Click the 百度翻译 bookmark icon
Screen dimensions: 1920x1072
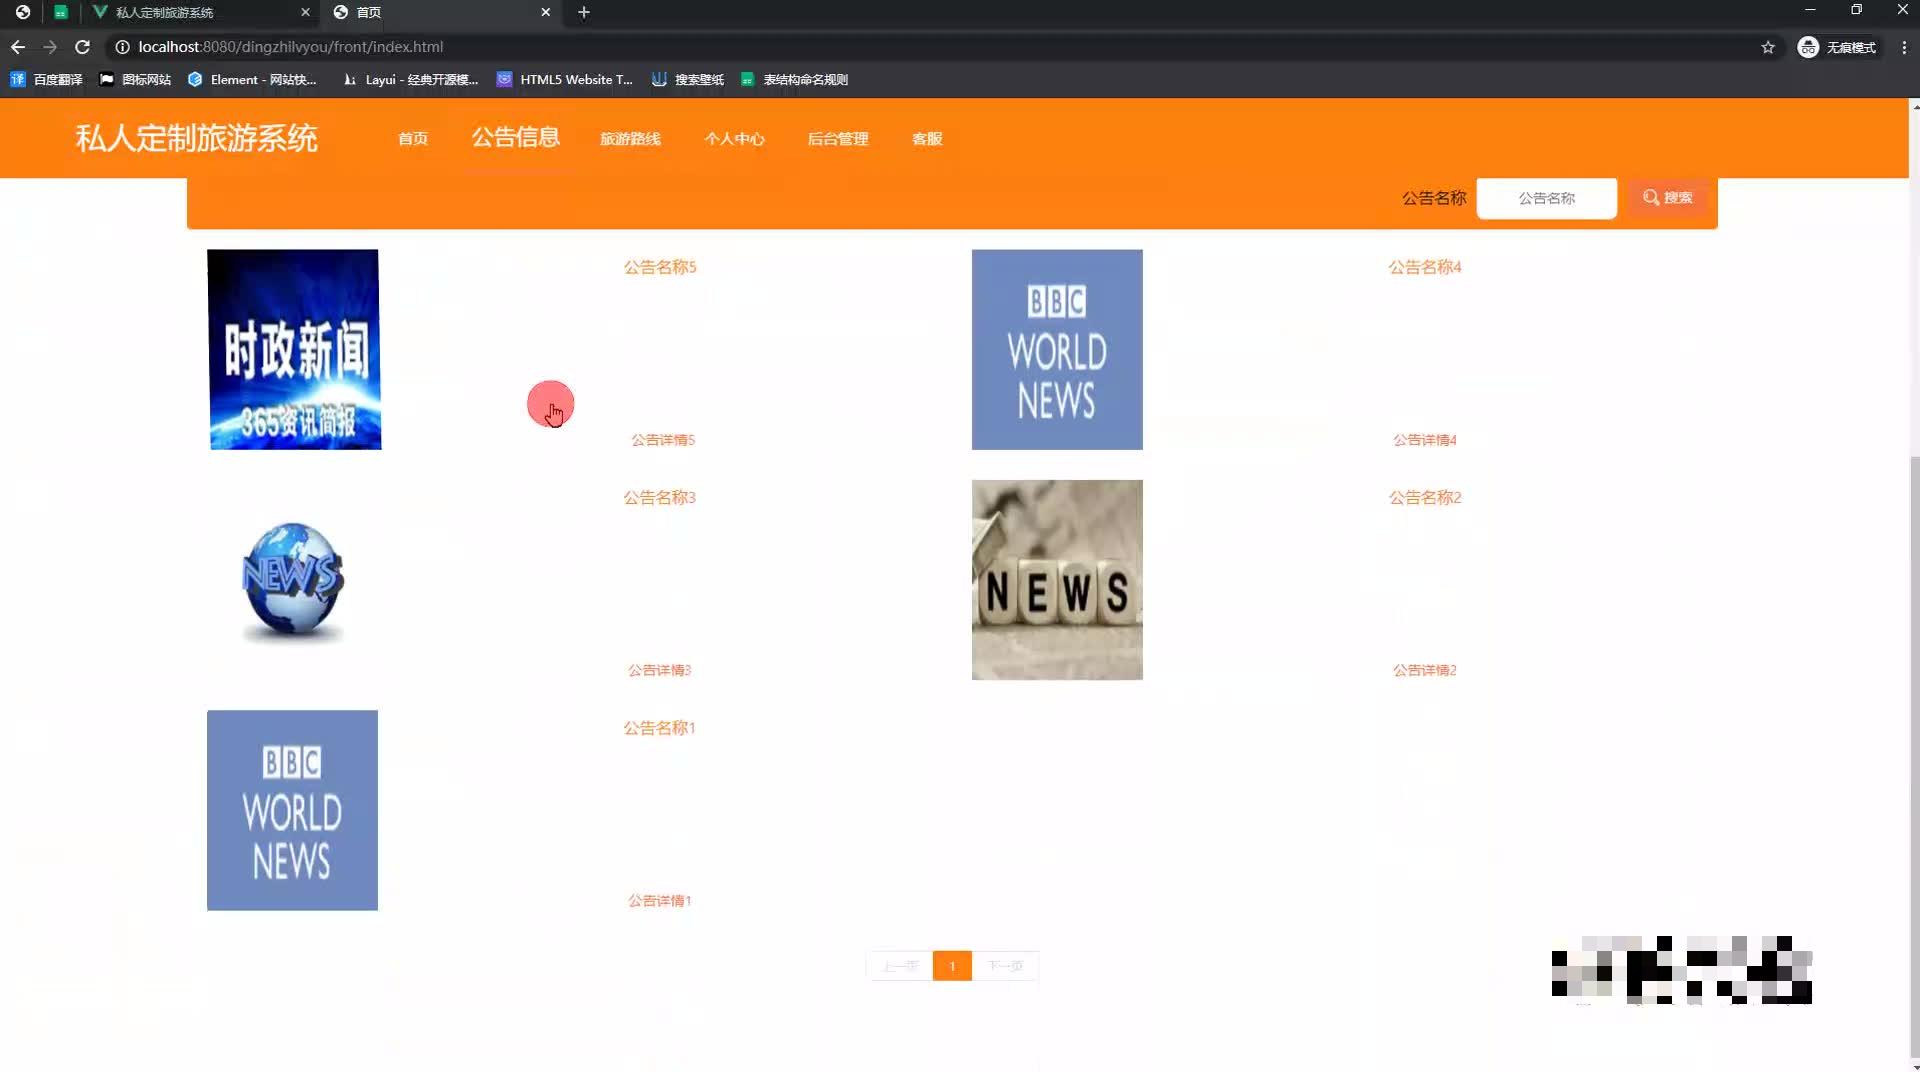17,79
